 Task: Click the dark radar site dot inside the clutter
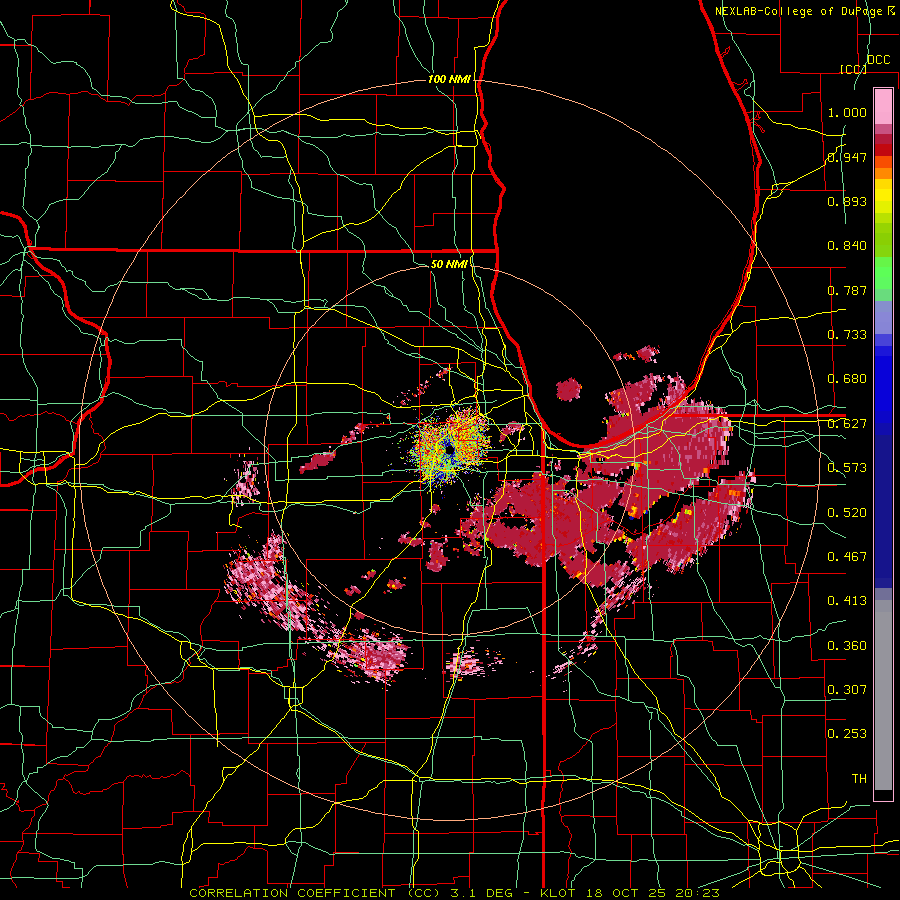click(449, 451)
